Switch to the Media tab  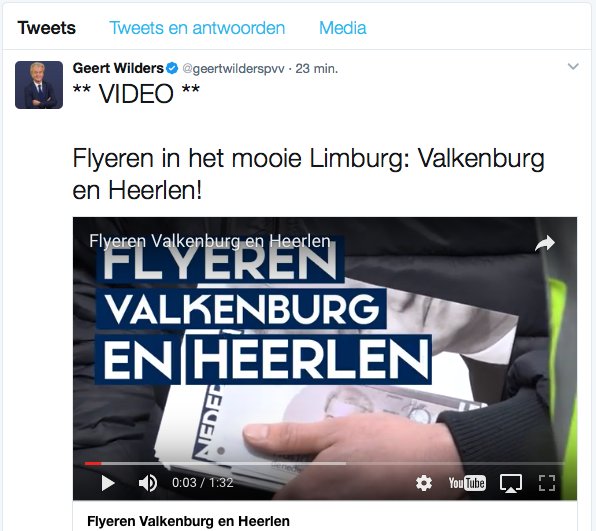coord(343,28)
